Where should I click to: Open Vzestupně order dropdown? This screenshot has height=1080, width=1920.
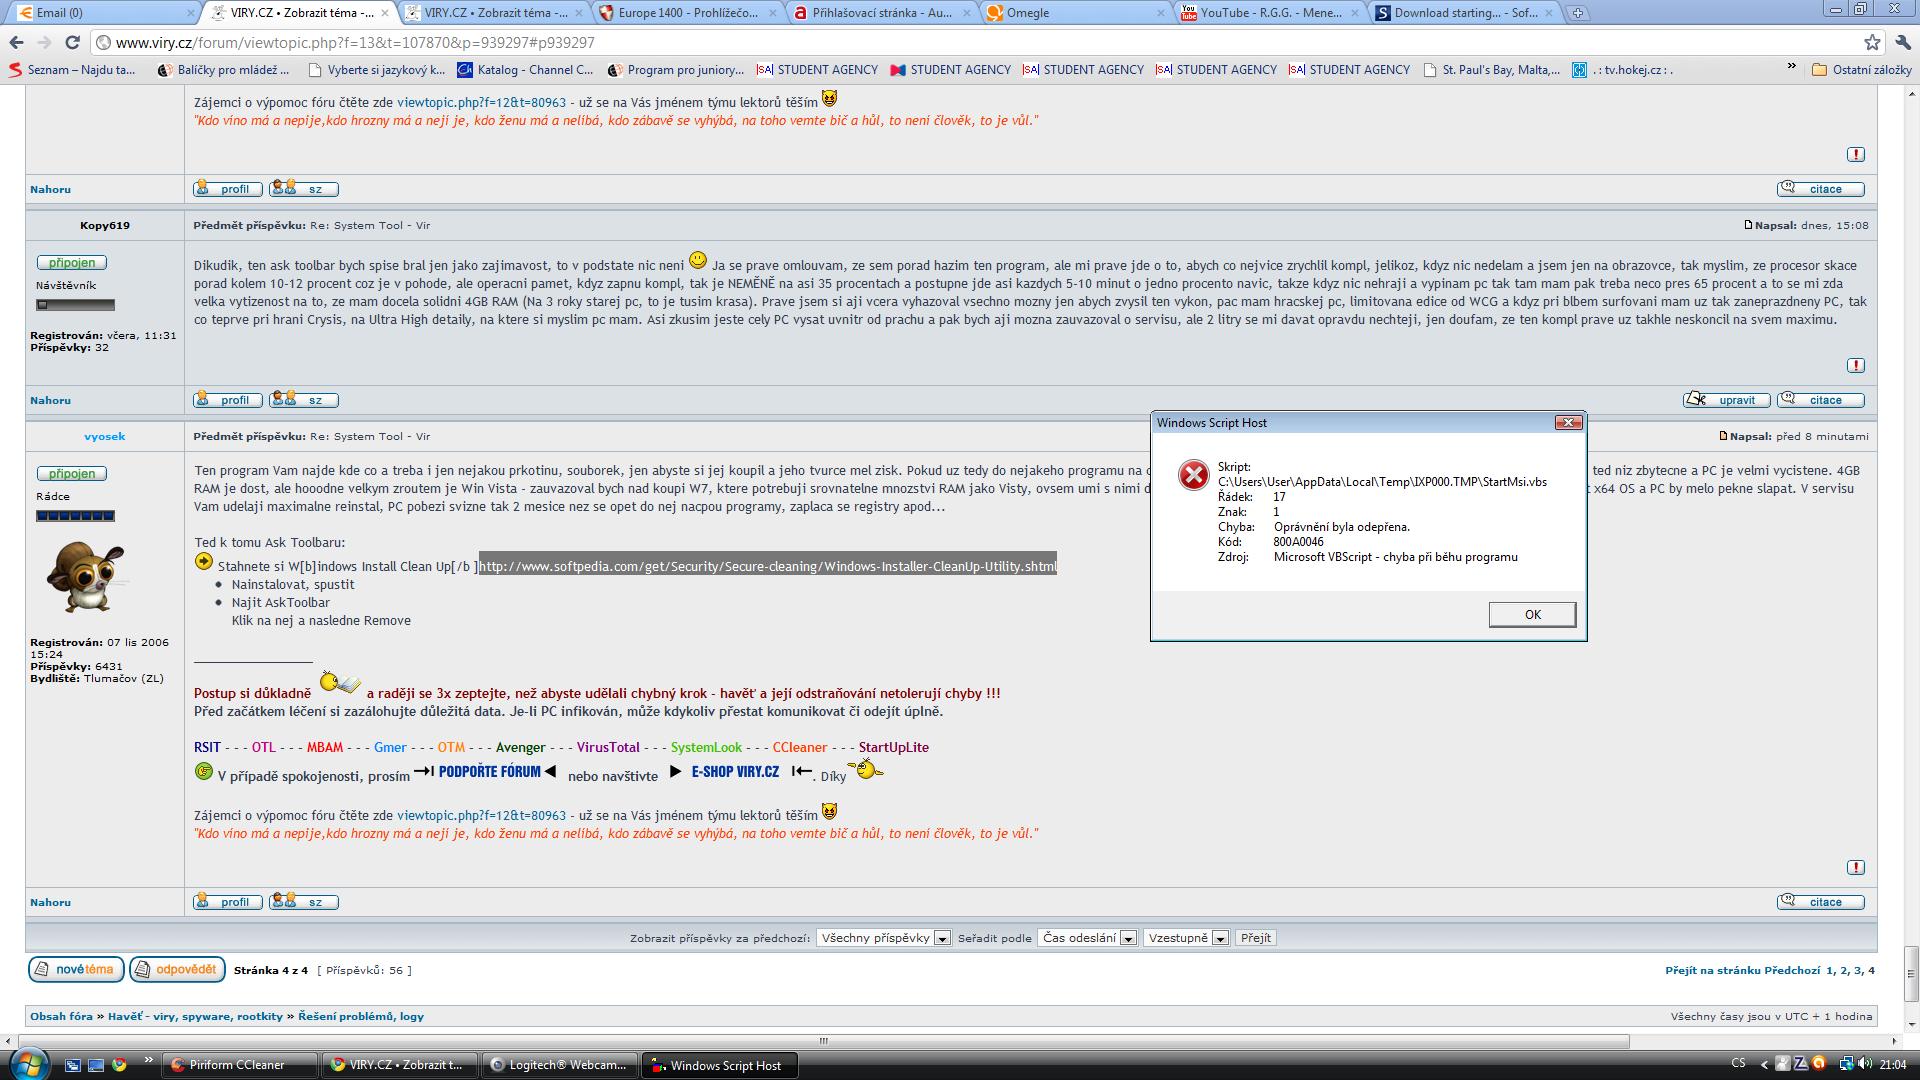coord(1186,938)
